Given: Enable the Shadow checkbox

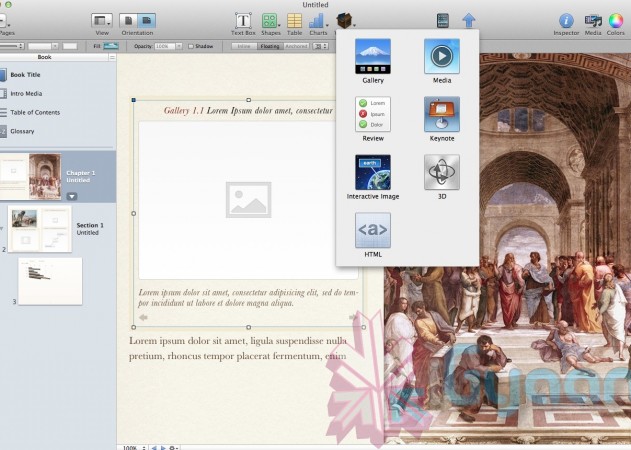Looking at the screenshot, I should point(192,46).
